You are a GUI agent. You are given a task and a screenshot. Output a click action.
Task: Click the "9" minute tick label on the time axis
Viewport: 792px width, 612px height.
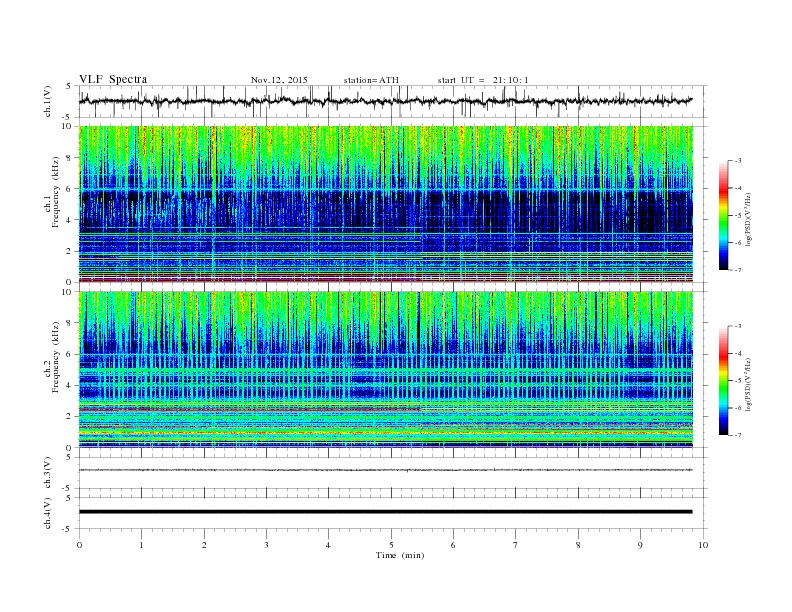[640, 545]
